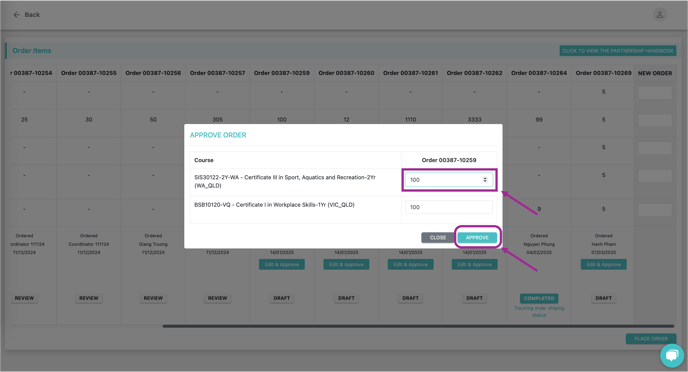Click value 99 in Order 00387-10264

click(x=539, y=119)
